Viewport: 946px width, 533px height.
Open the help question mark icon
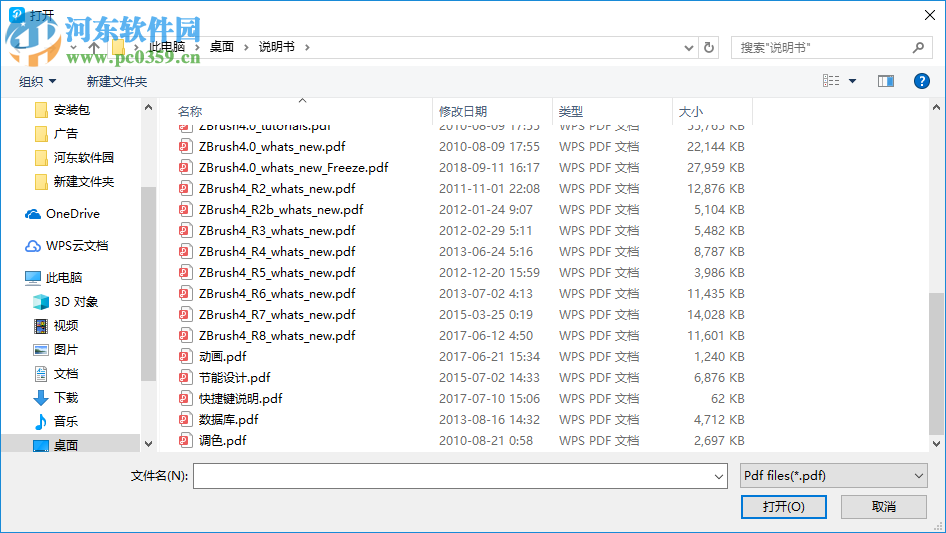point(921,81)
